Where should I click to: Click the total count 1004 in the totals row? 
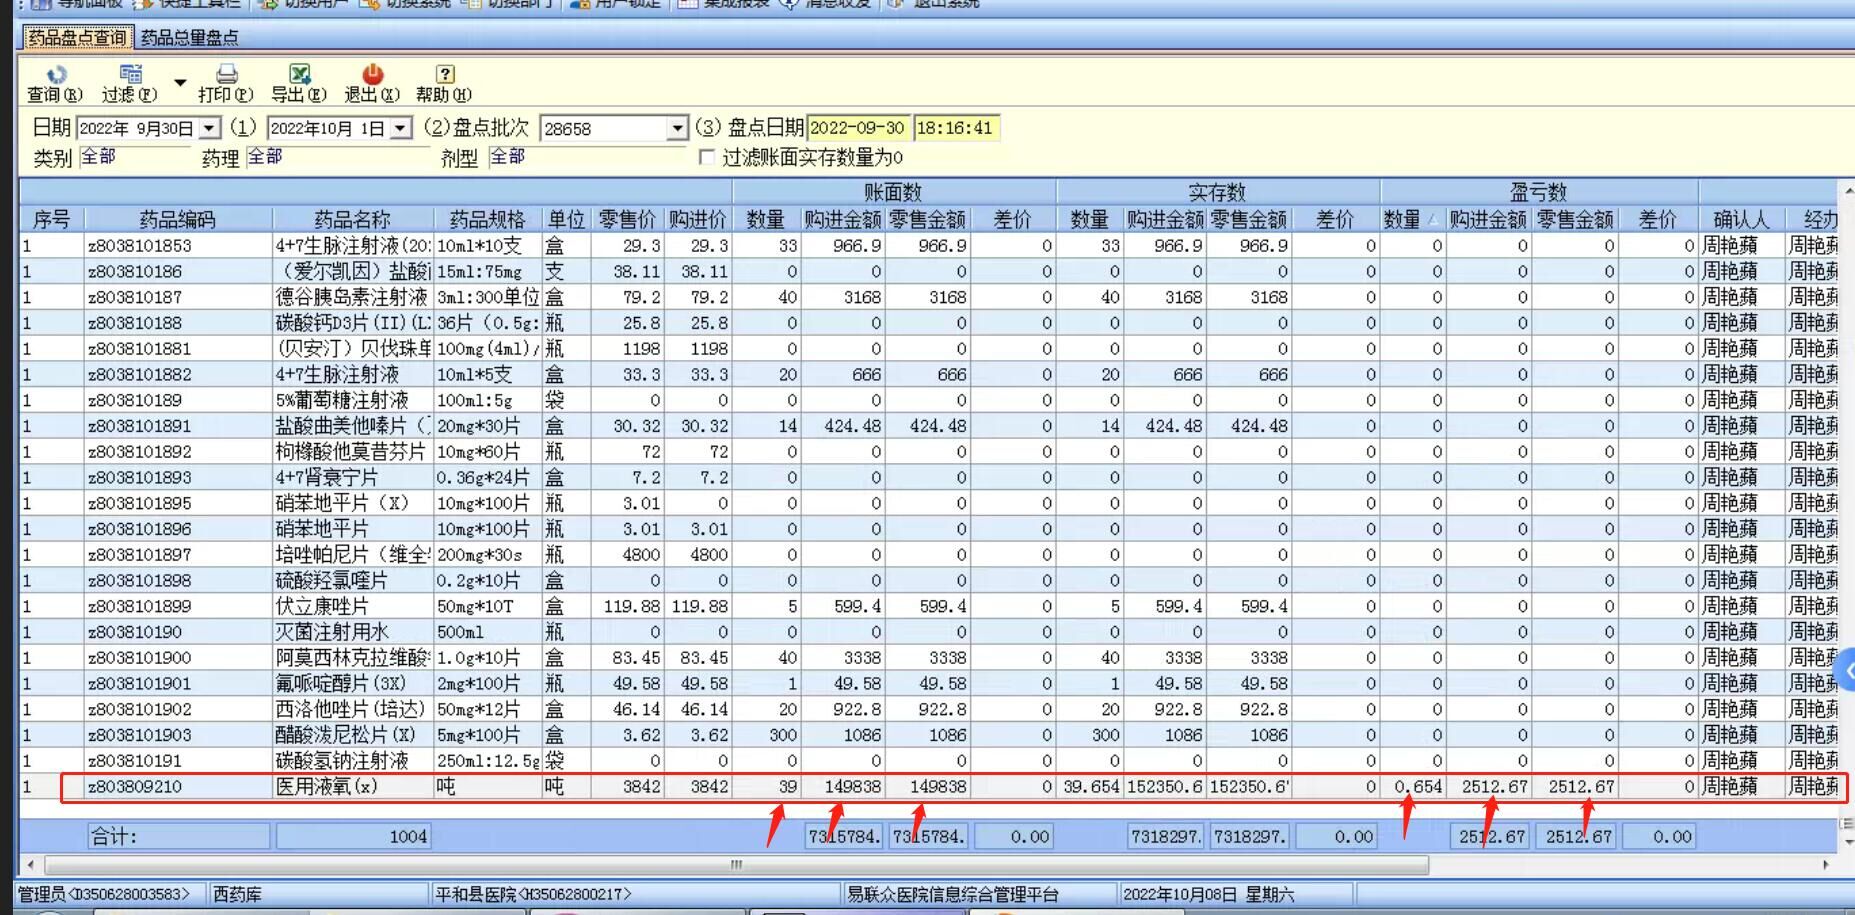coord(354,837)
